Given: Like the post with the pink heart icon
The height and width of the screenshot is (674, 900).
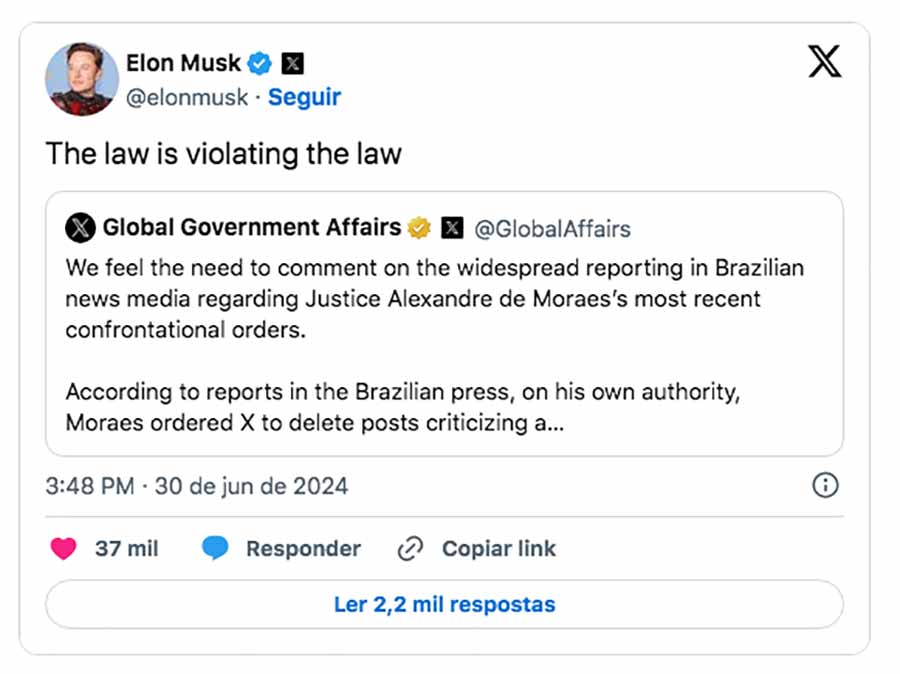Looking at the screenshot, I should [x=63, y=548].
